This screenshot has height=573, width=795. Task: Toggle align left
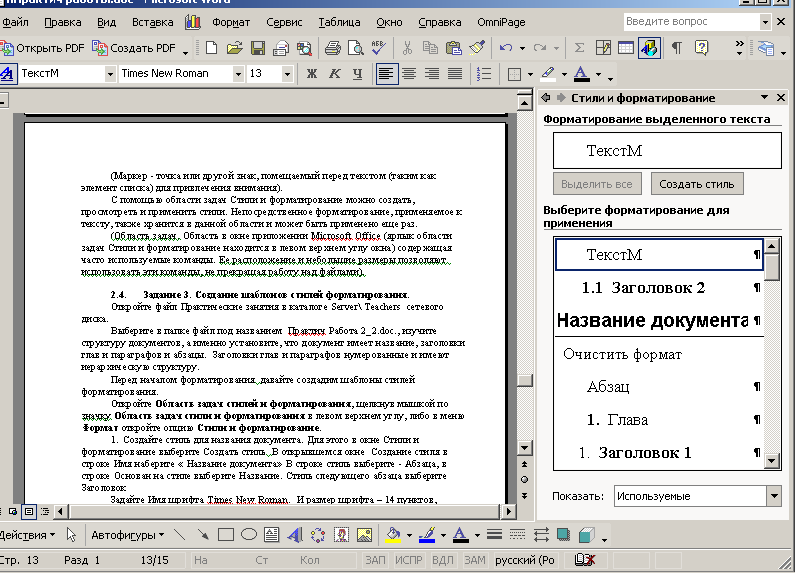[x=386, y=74]
